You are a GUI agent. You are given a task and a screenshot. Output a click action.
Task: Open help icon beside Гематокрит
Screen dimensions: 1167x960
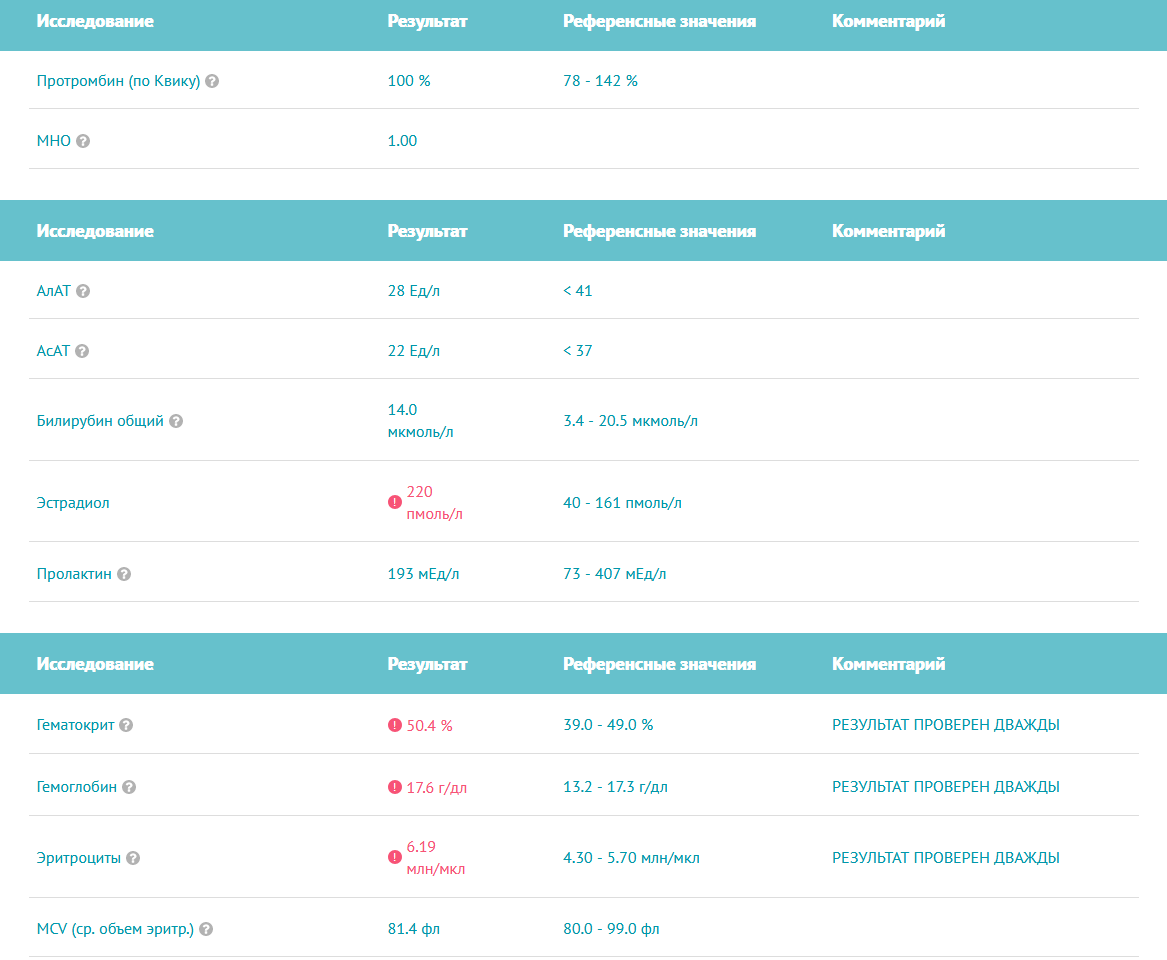(x=125, y=726)
